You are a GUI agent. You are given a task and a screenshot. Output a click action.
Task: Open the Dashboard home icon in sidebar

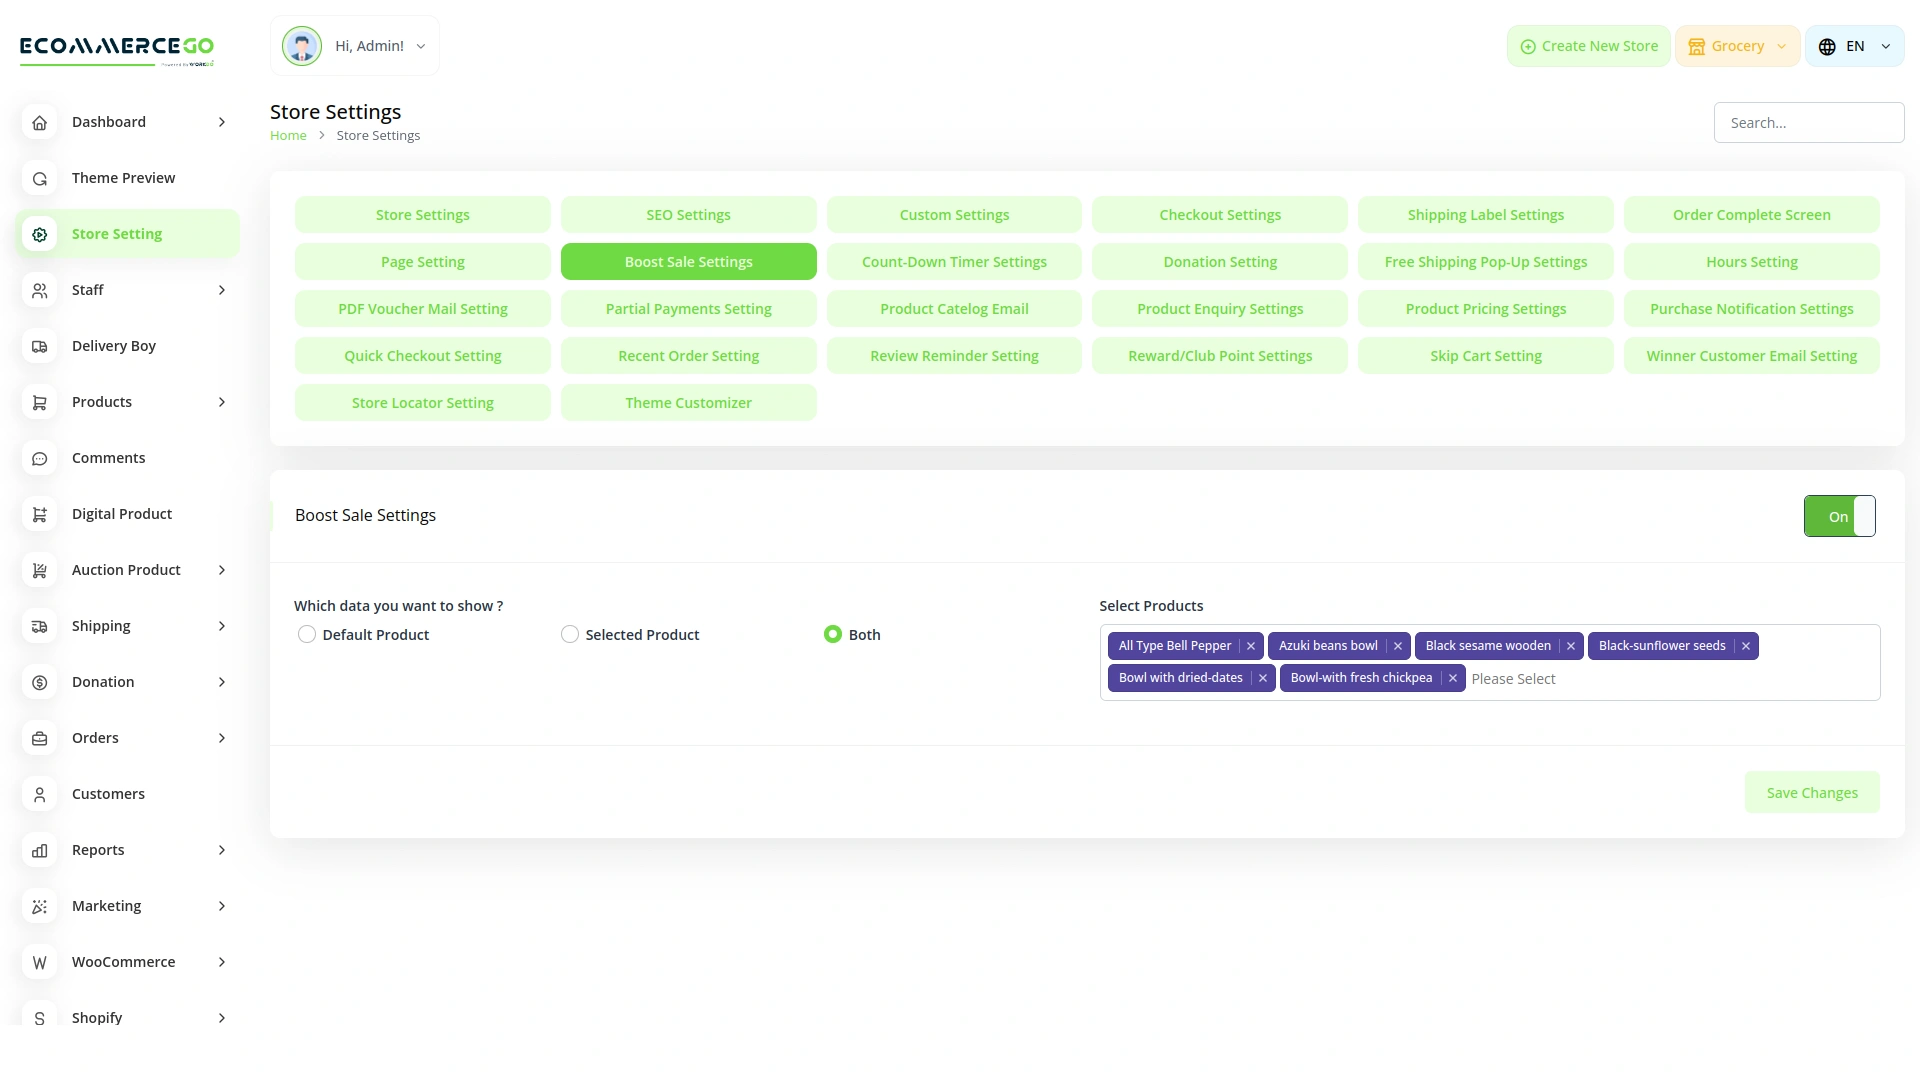tap(39, 122)
